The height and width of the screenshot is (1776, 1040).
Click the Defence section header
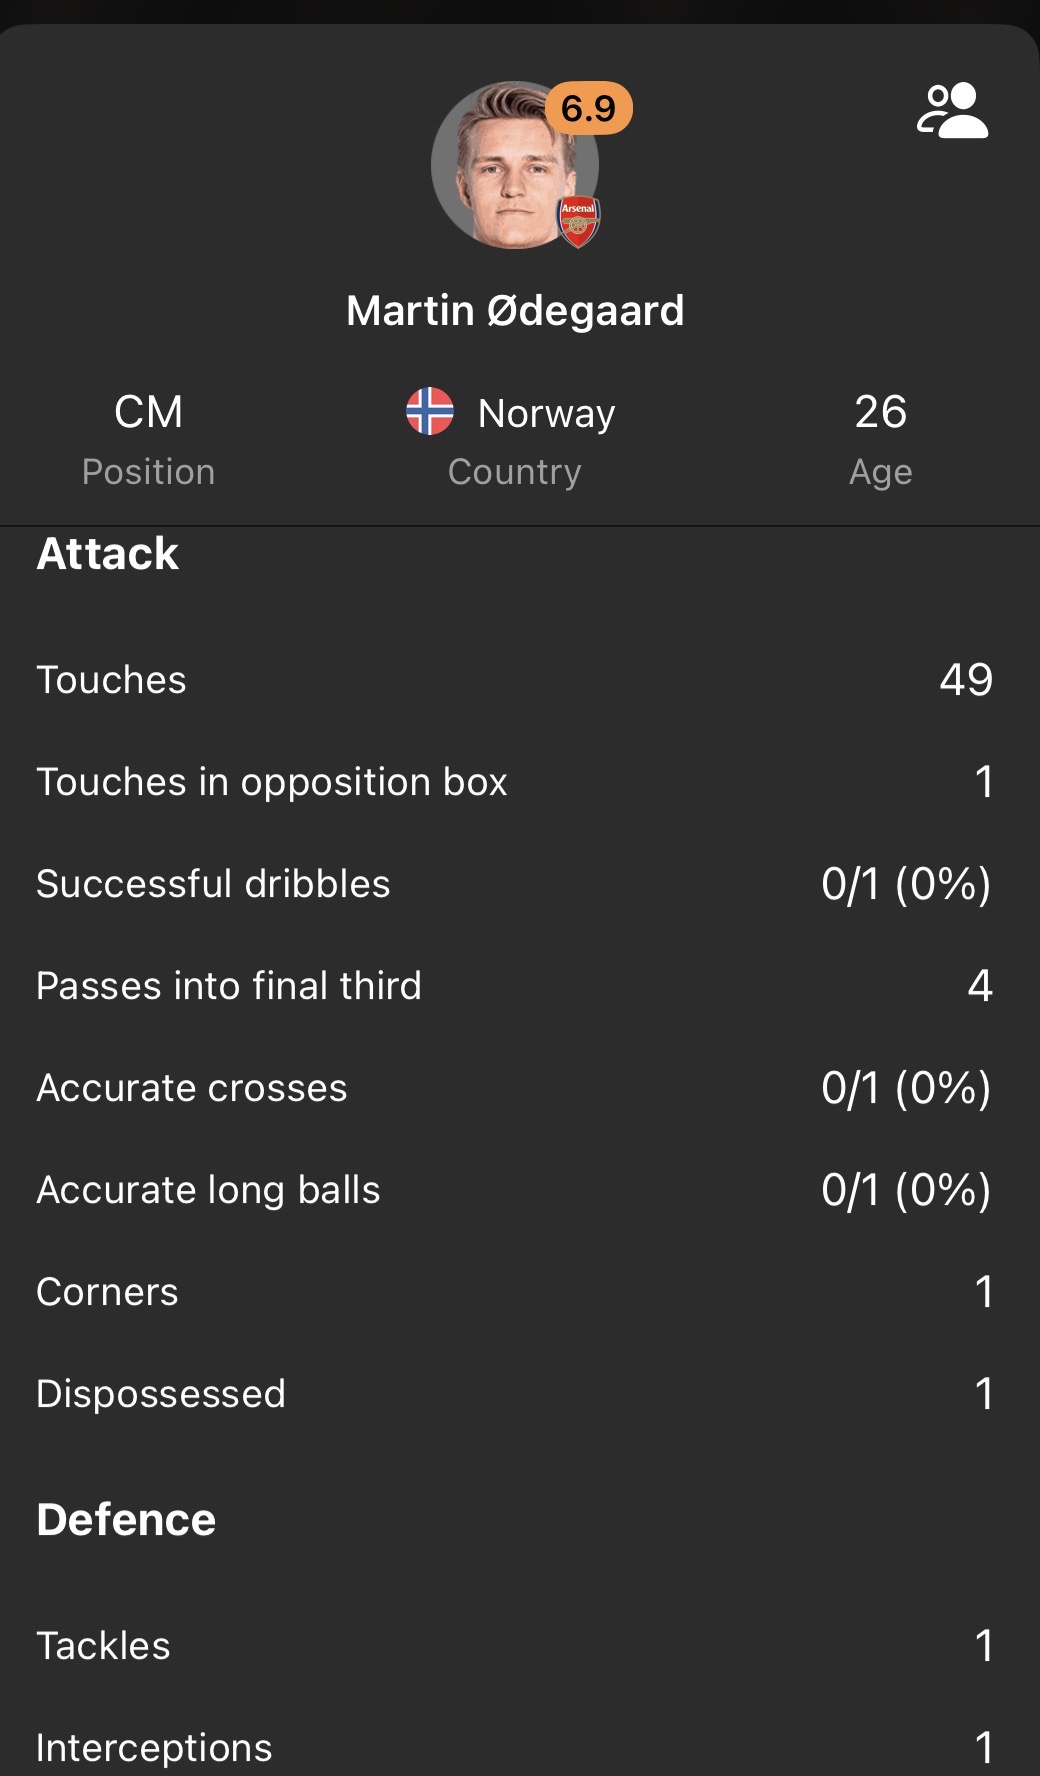tap(126, 1520)
